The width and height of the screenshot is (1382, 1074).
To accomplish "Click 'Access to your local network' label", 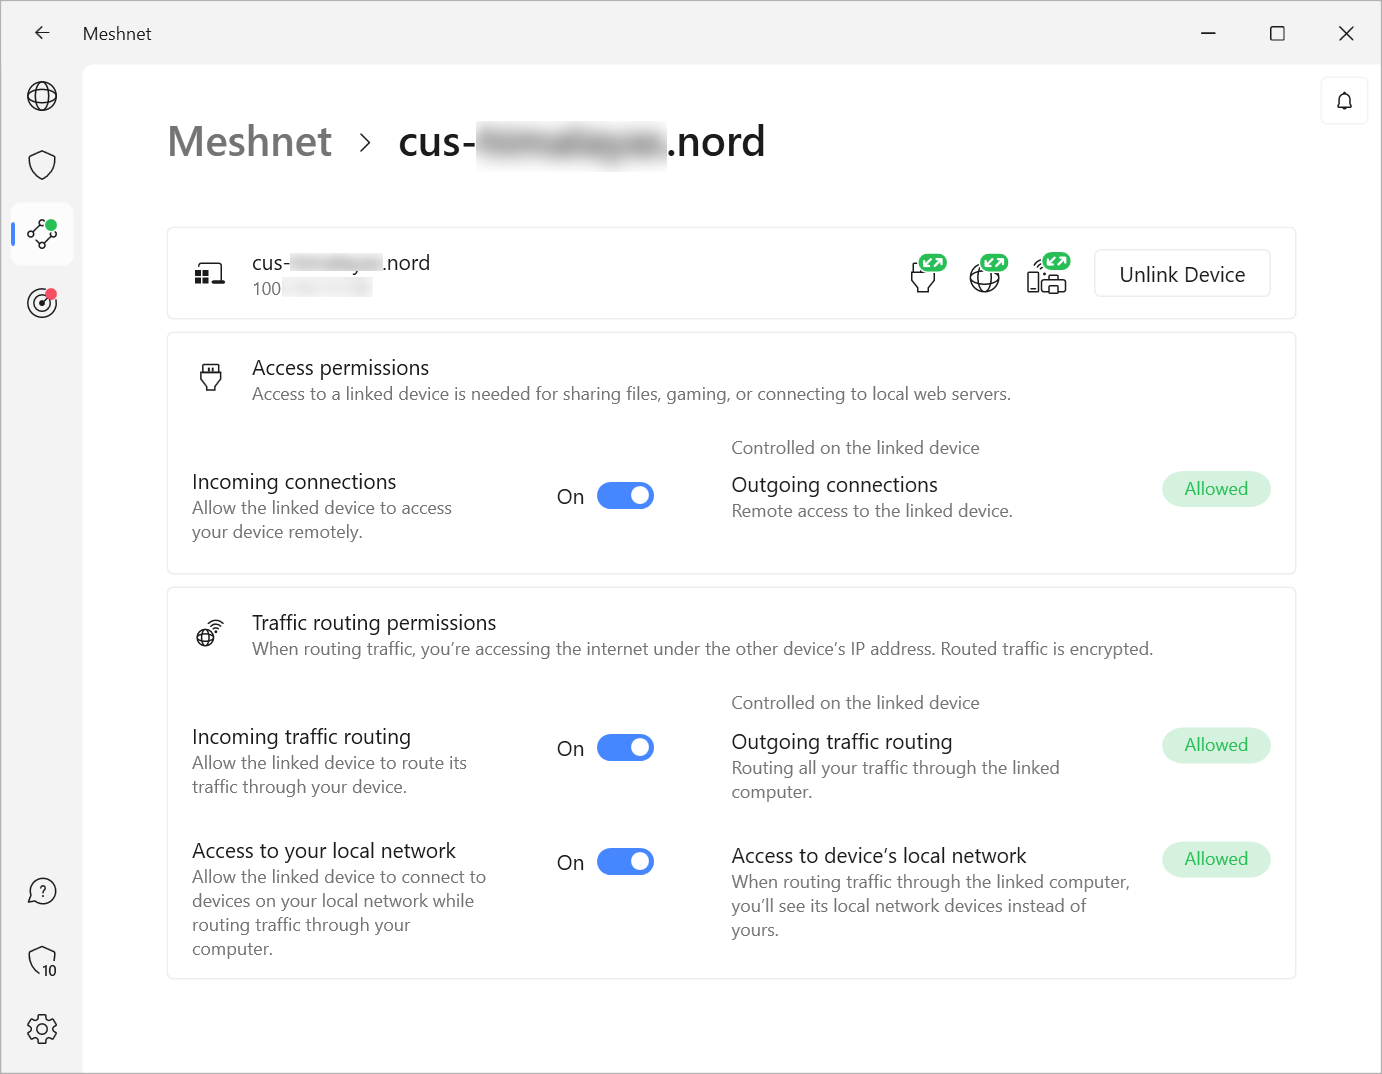I will point(324,851).
